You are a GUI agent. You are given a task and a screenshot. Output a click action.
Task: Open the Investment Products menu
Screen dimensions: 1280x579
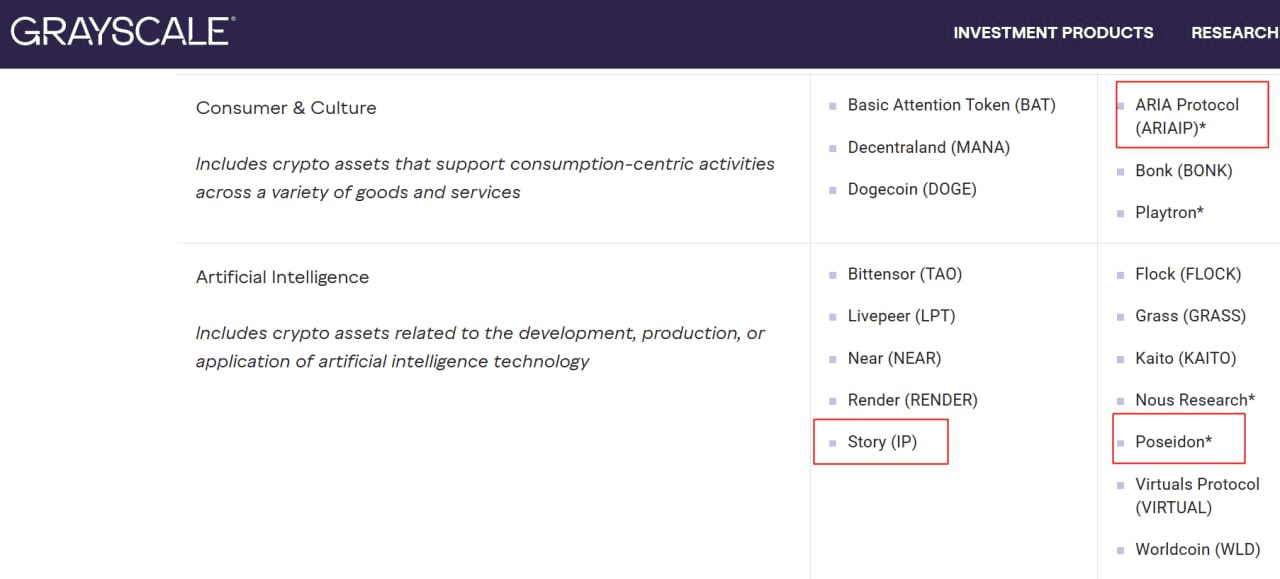click(x=1053, y=33)
